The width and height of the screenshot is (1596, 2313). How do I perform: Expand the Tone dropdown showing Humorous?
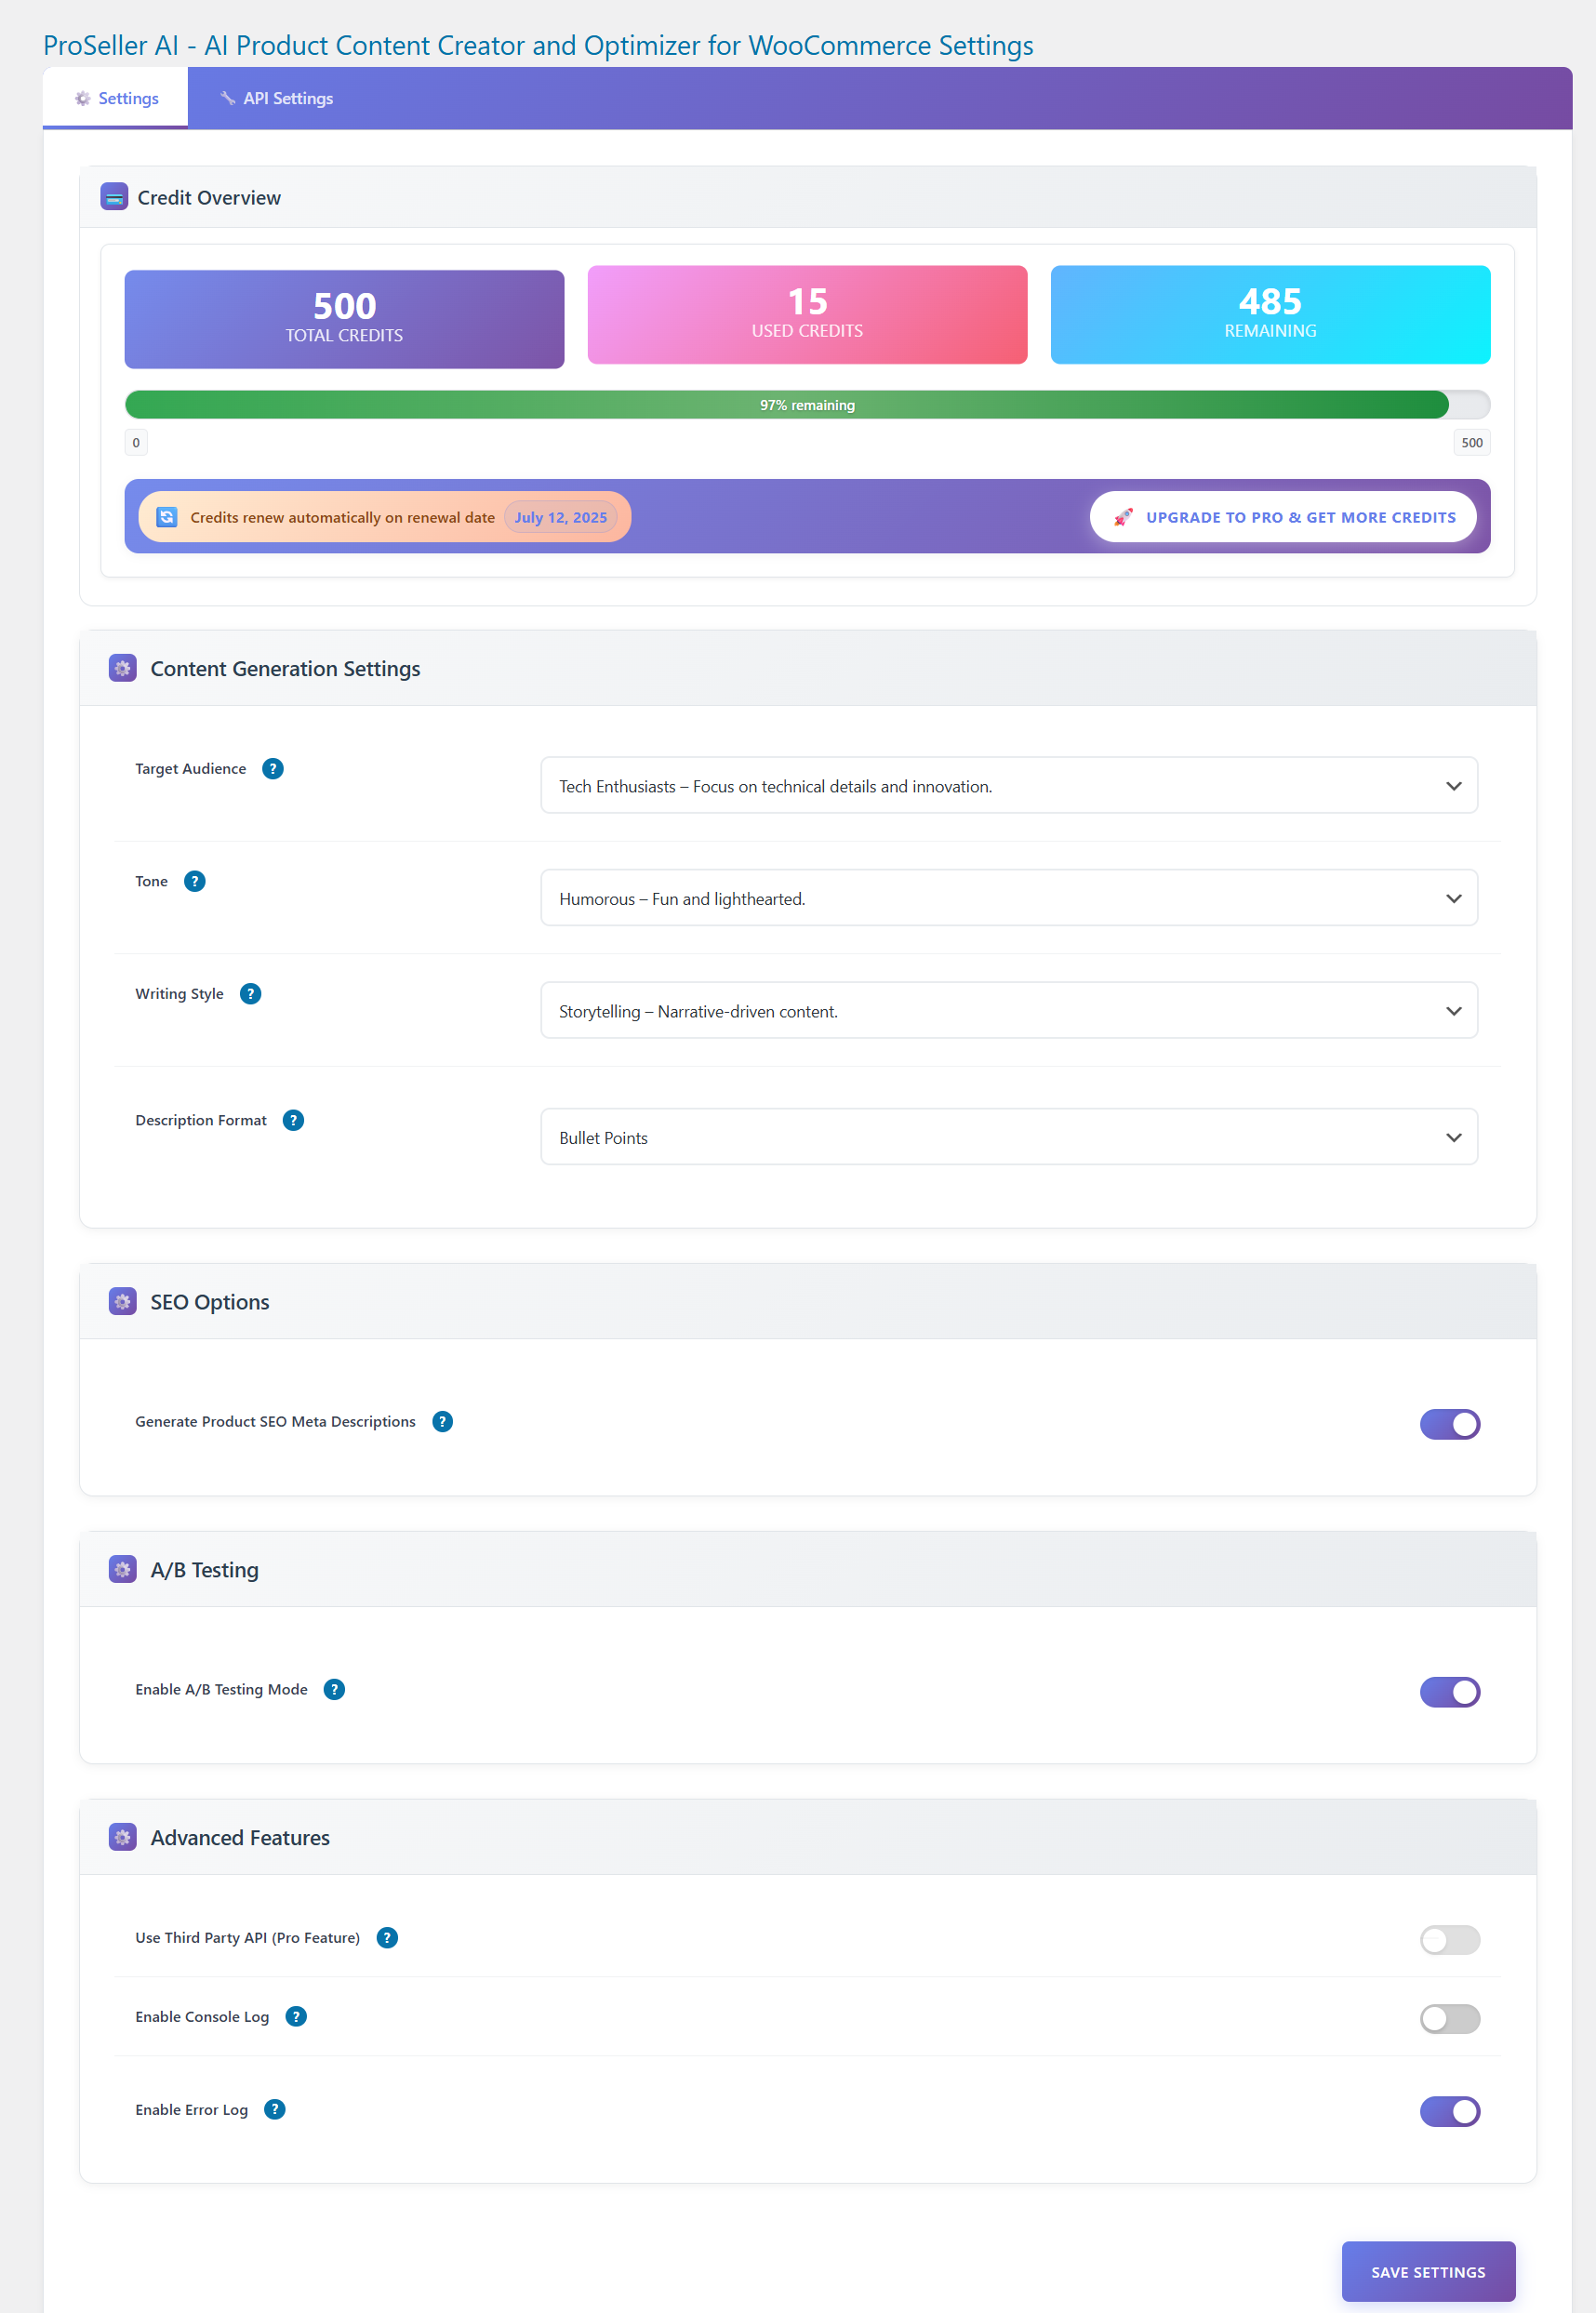click(1008, 898)
